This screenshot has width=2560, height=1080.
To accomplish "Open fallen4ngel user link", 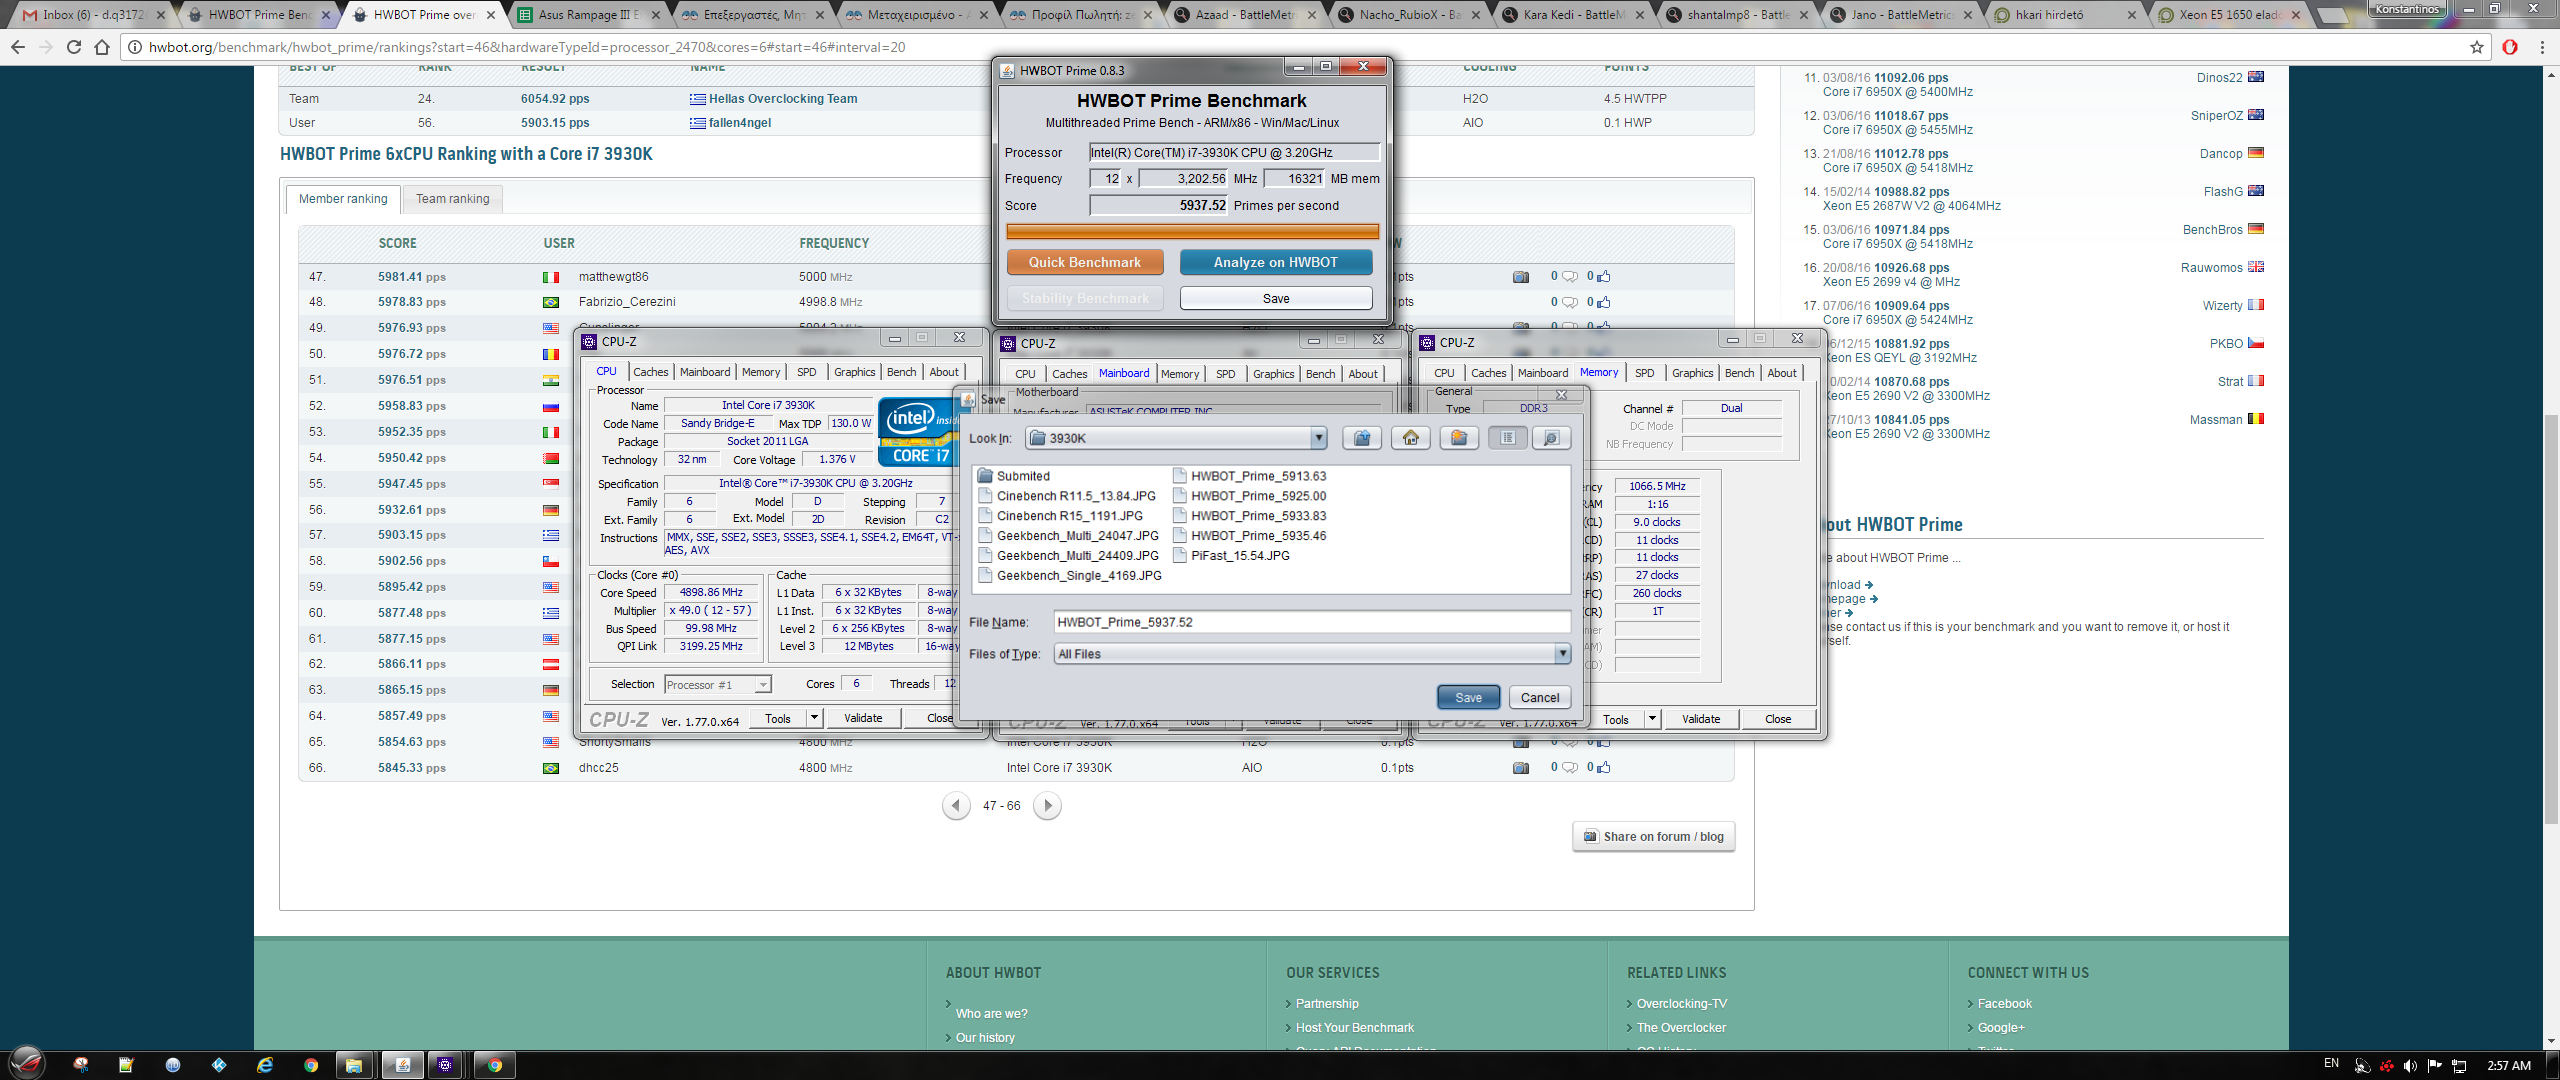I will (x=740, y=123).
